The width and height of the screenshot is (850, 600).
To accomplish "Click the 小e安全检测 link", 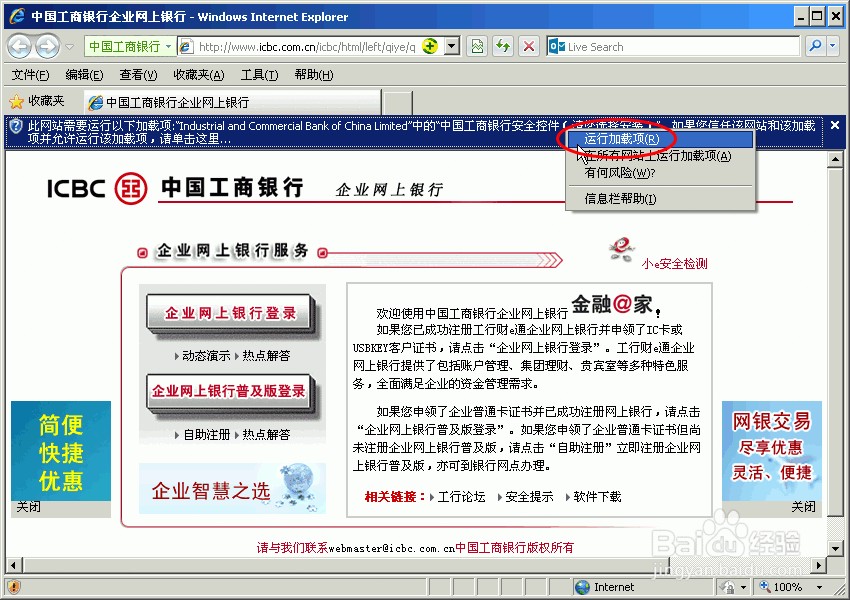I will (x=674, y=264).
